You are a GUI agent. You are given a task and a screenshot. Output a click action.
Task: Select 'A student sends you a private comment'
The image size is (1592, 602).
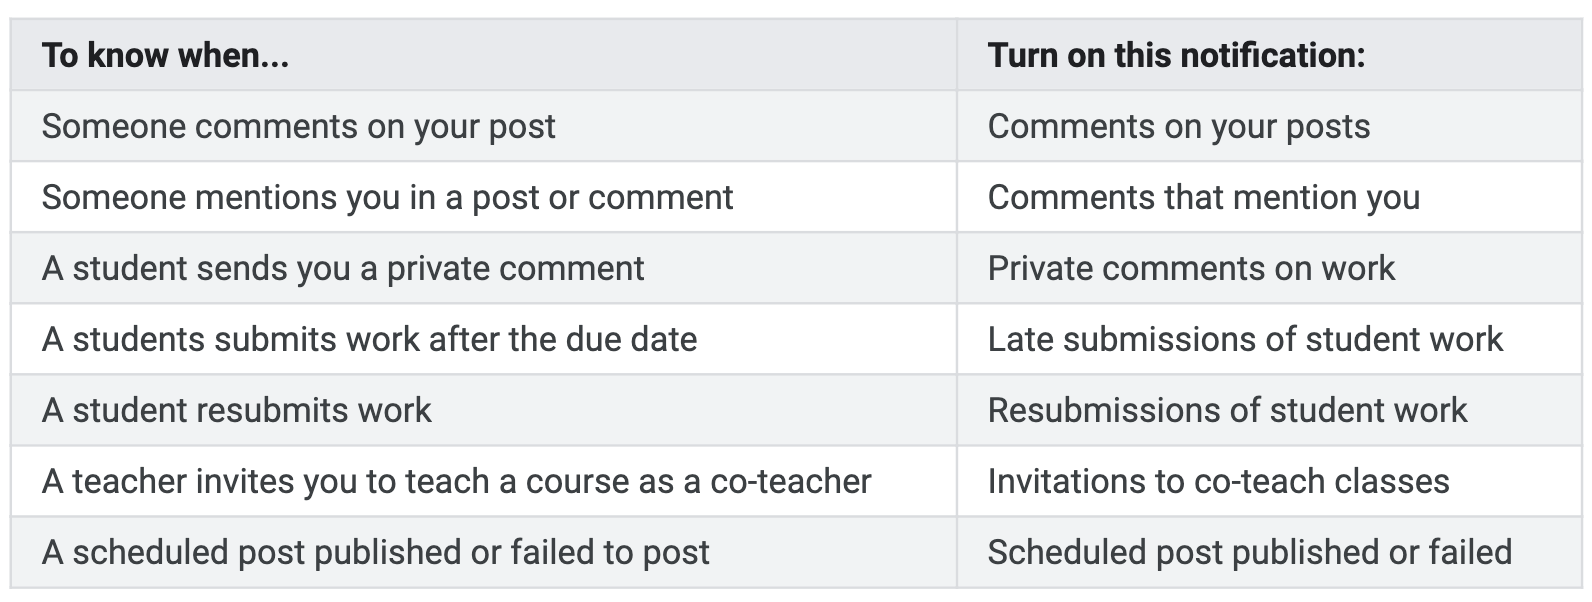pos(343,269)
